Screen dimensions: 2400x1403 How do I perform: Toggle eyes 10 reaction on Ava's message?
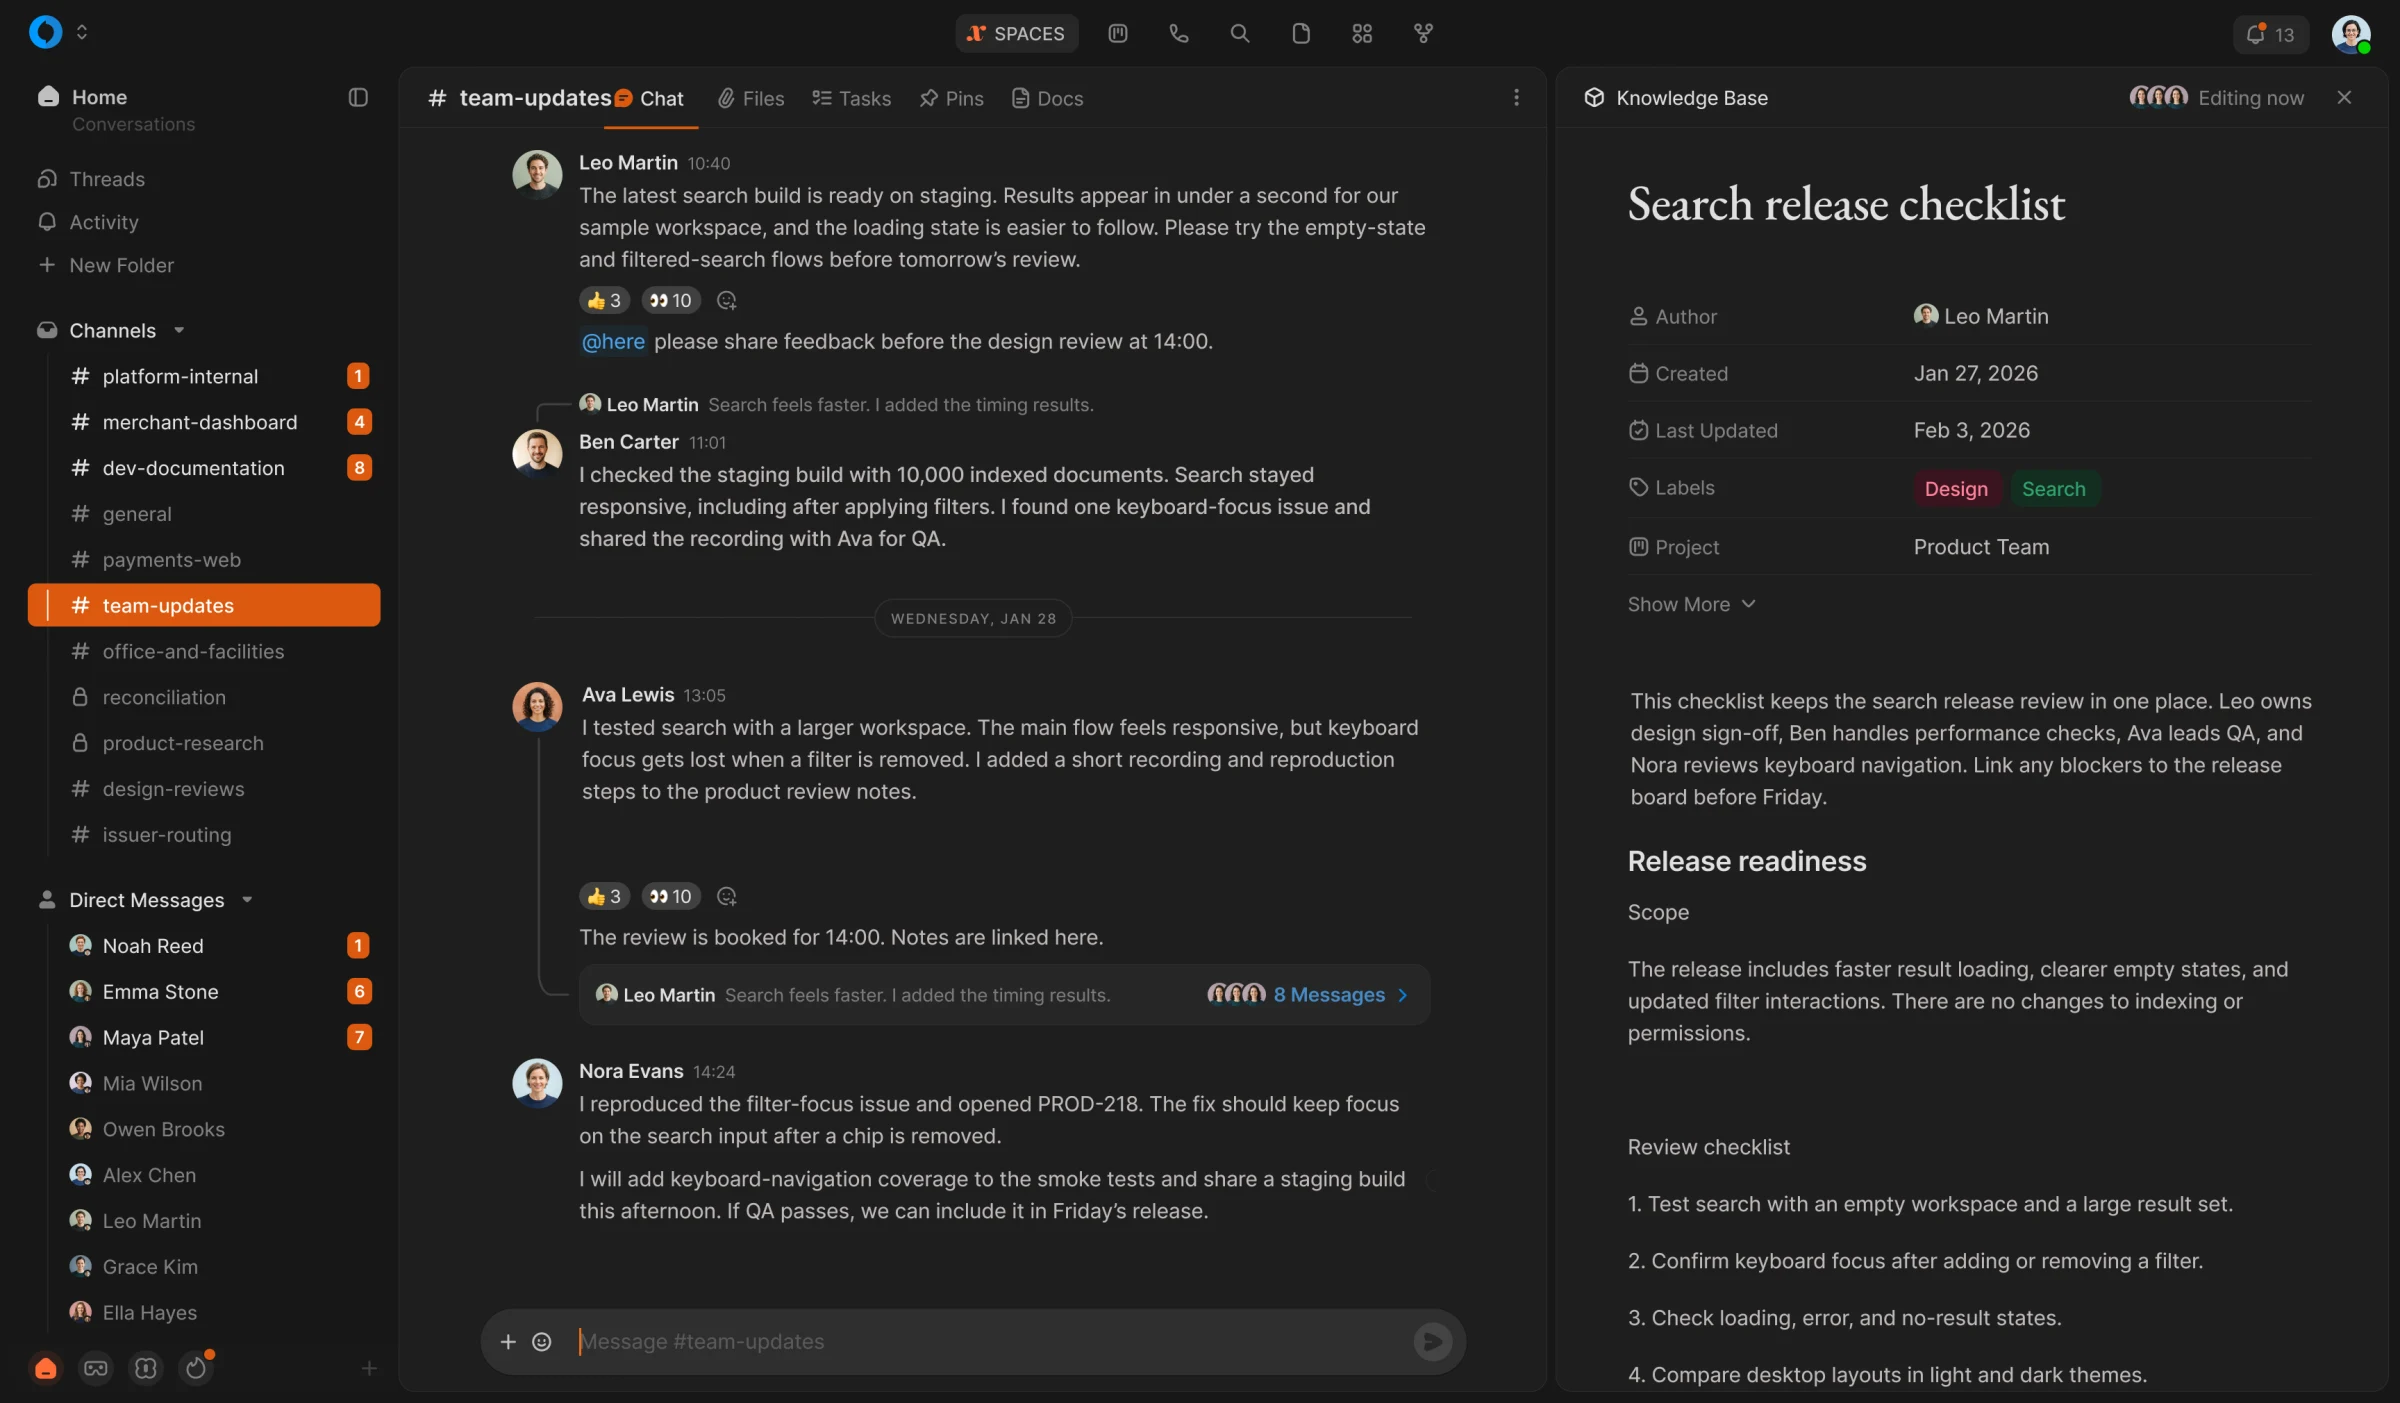point(670,896)
